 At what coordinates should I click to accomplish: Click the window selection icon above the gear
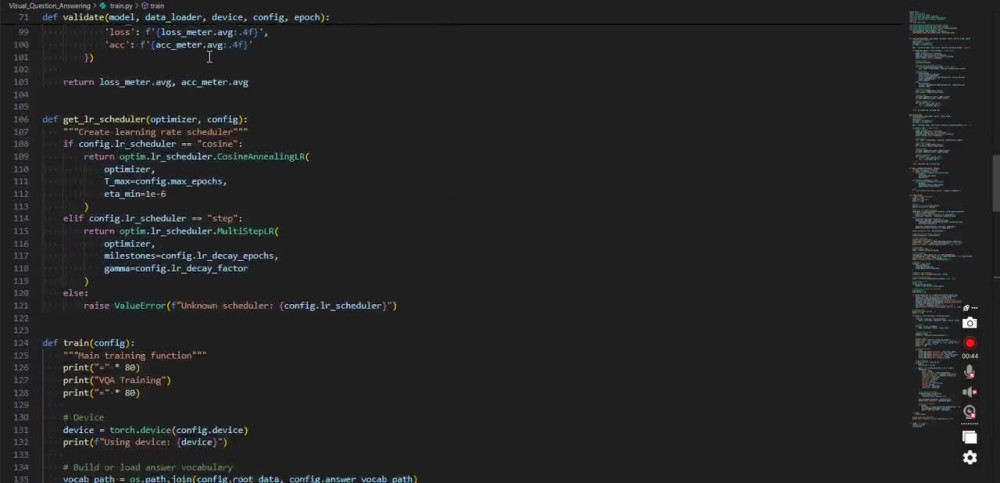[969, 437]
